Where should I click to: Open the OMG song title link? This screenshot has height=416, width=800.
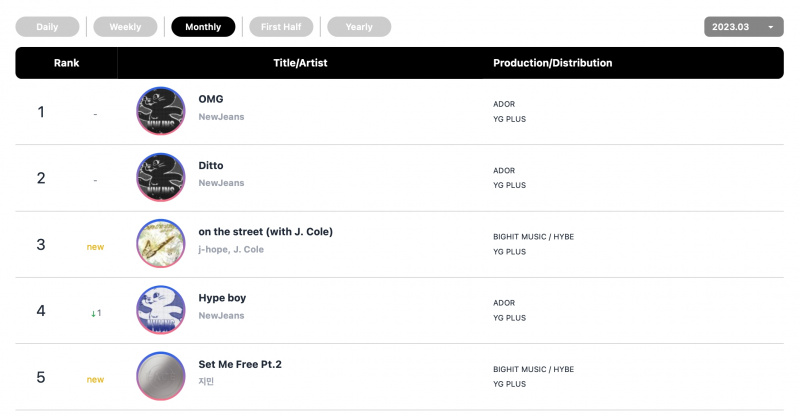tap(211, 99)
